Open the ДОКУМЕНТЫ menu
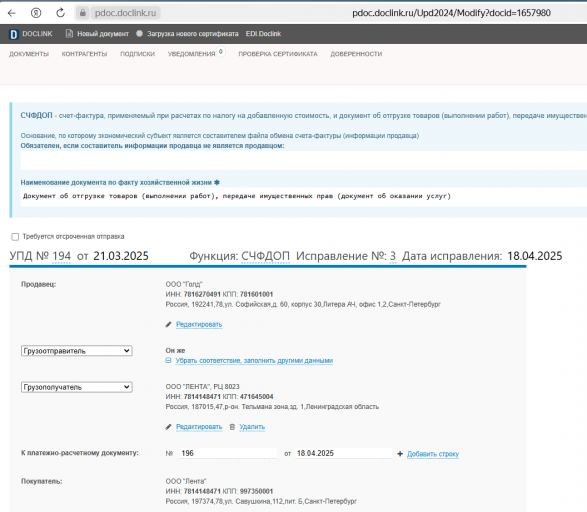 click(29, 54)
